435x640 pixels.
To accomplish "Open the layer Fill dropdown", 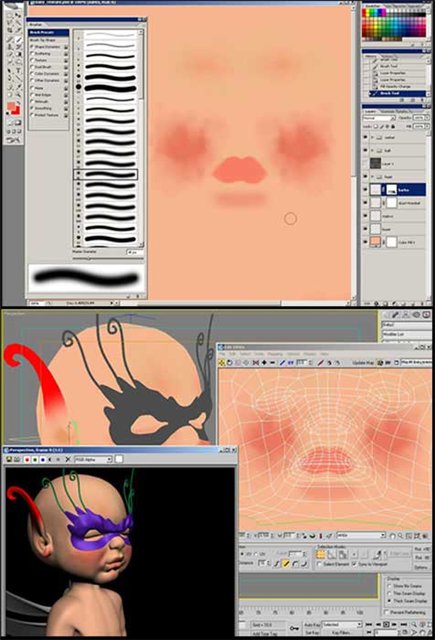I will [427, 127].
